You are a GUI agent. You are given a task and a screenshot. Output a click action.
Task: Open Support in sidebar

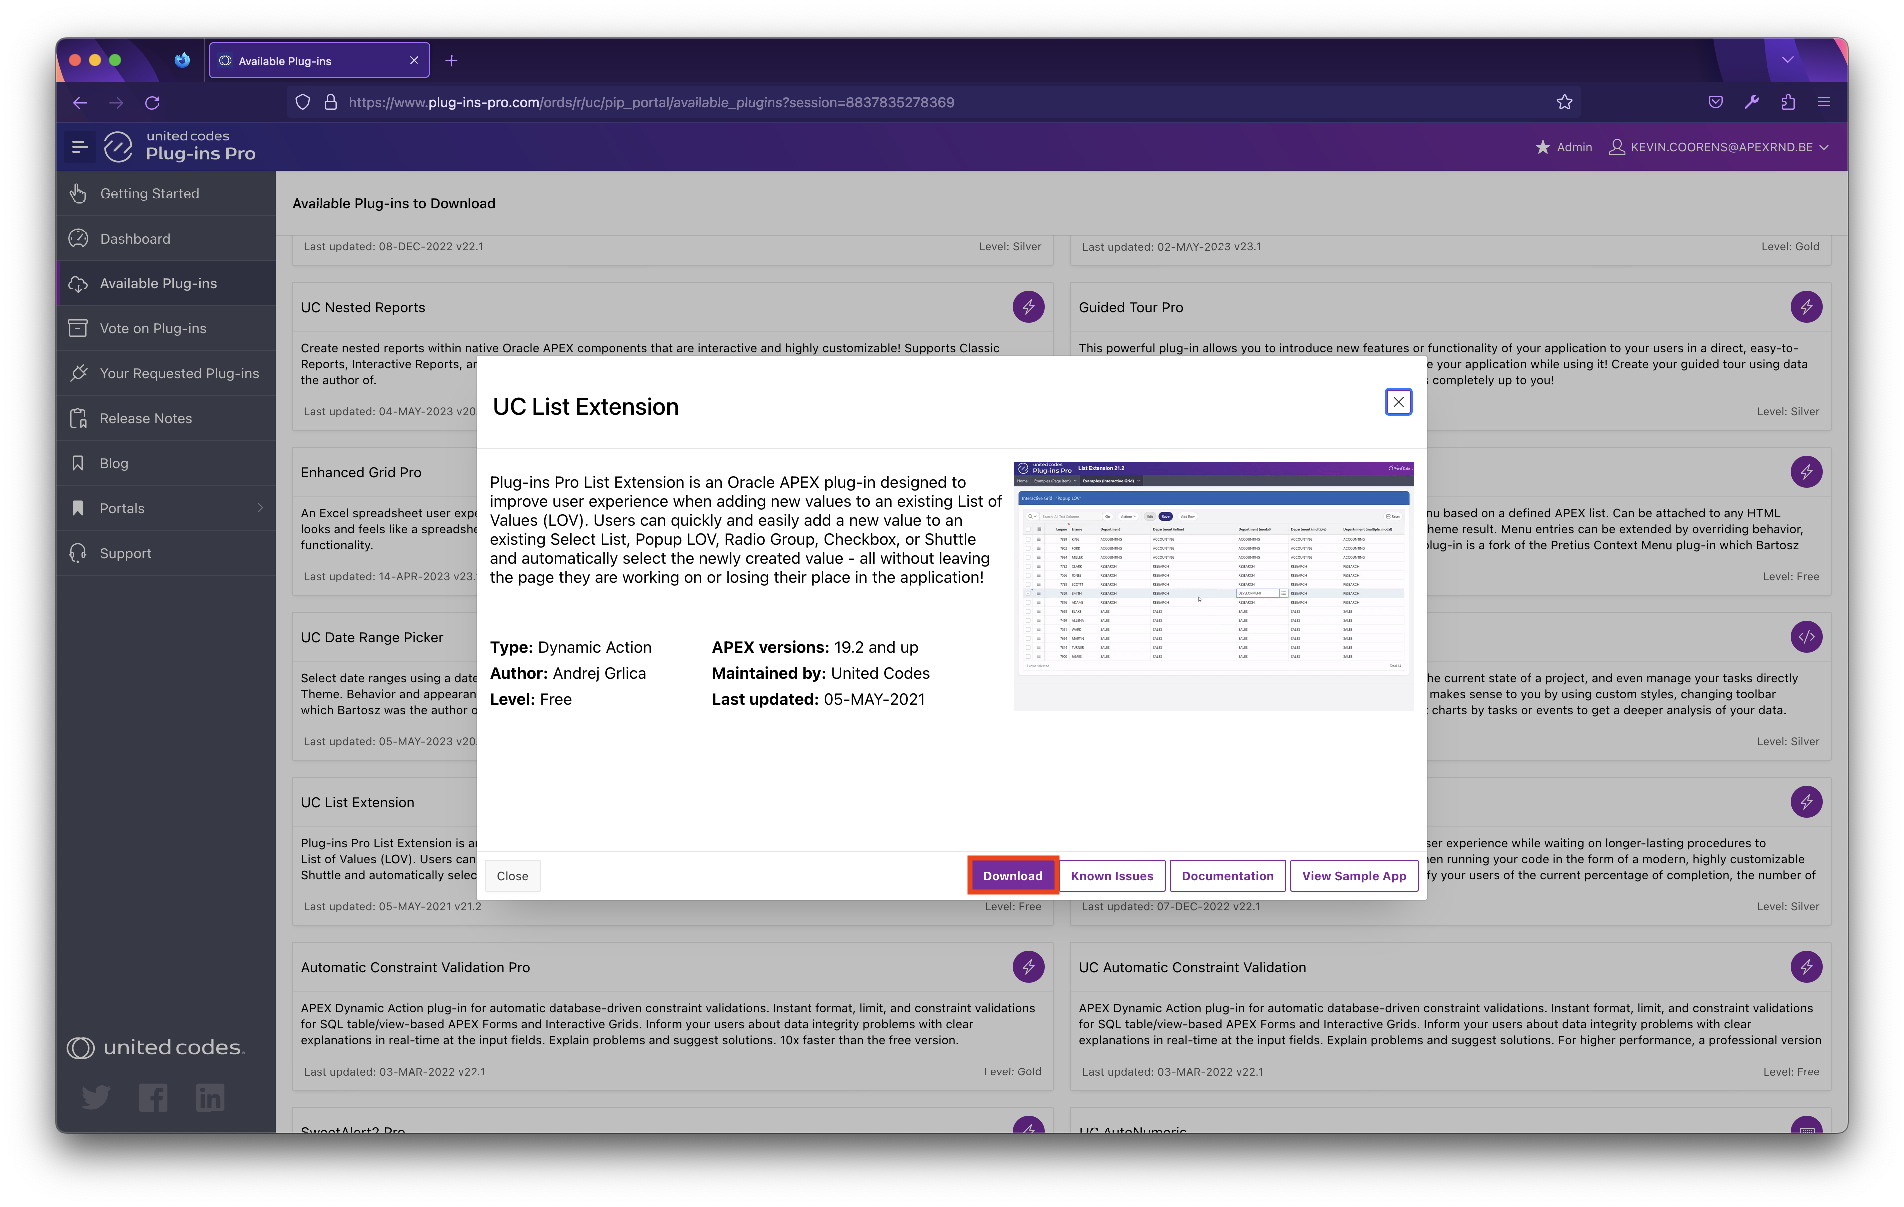pyautogui.click(x=166, y=553)
